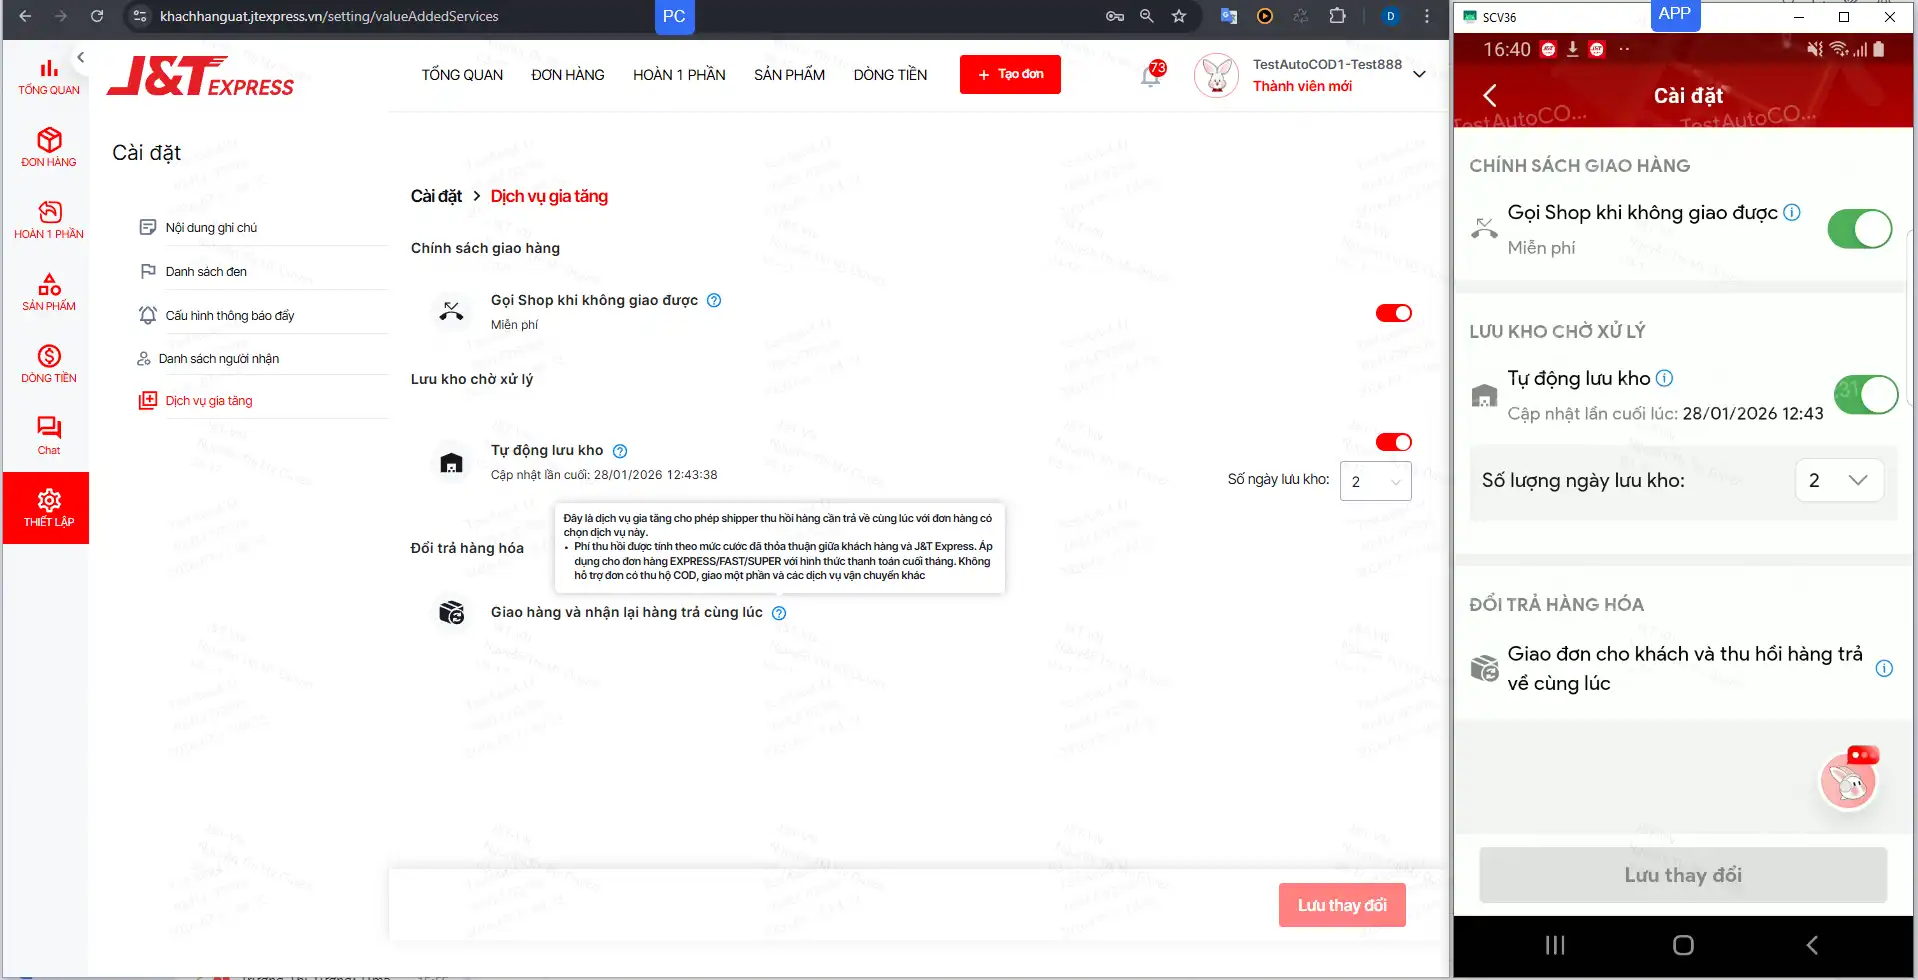Click web Lưu thay đổi button
The height and width of the screenshot is (980, 1918).
[x=1342, y=905]
